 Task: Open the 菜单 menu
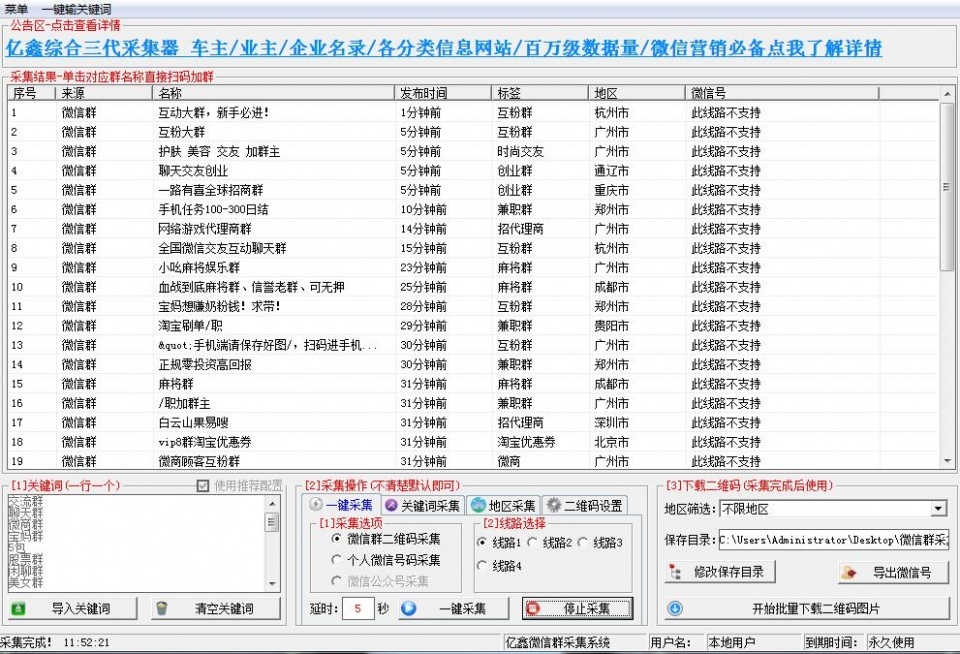click(x=17, y=9)
